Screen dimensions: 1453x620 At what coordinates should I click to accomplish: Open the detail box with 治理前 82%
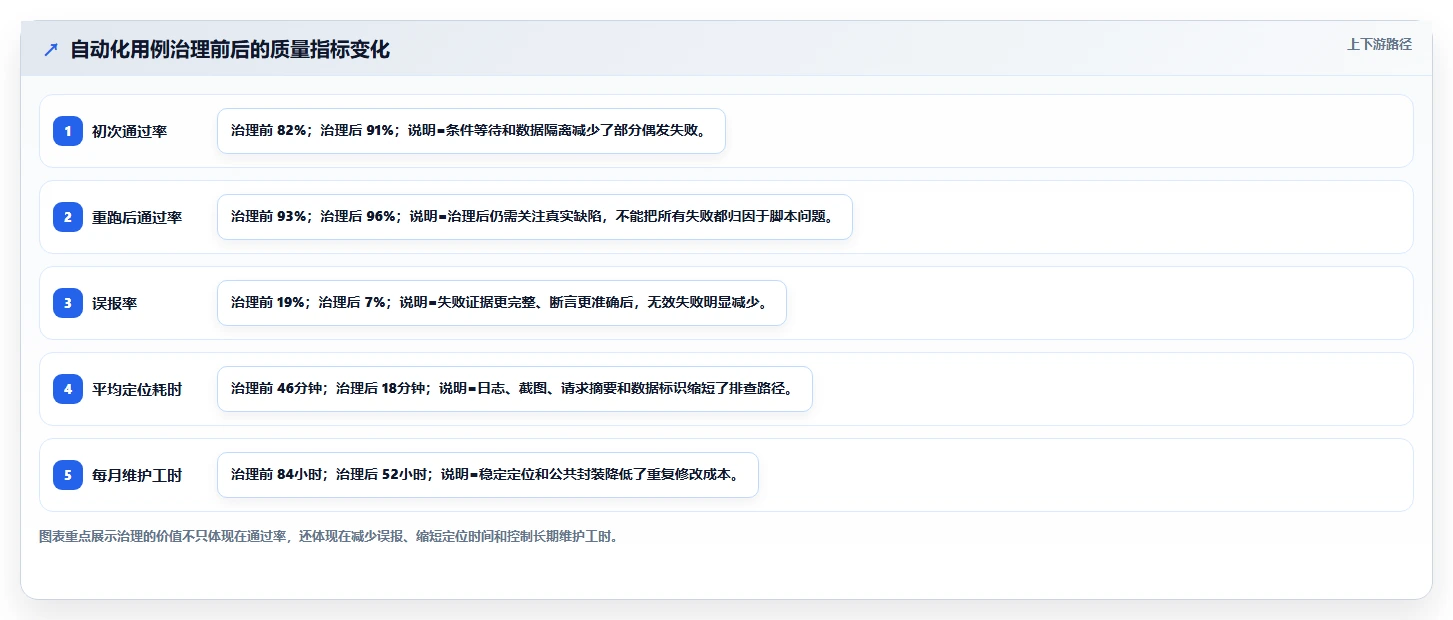pos(471,131)
